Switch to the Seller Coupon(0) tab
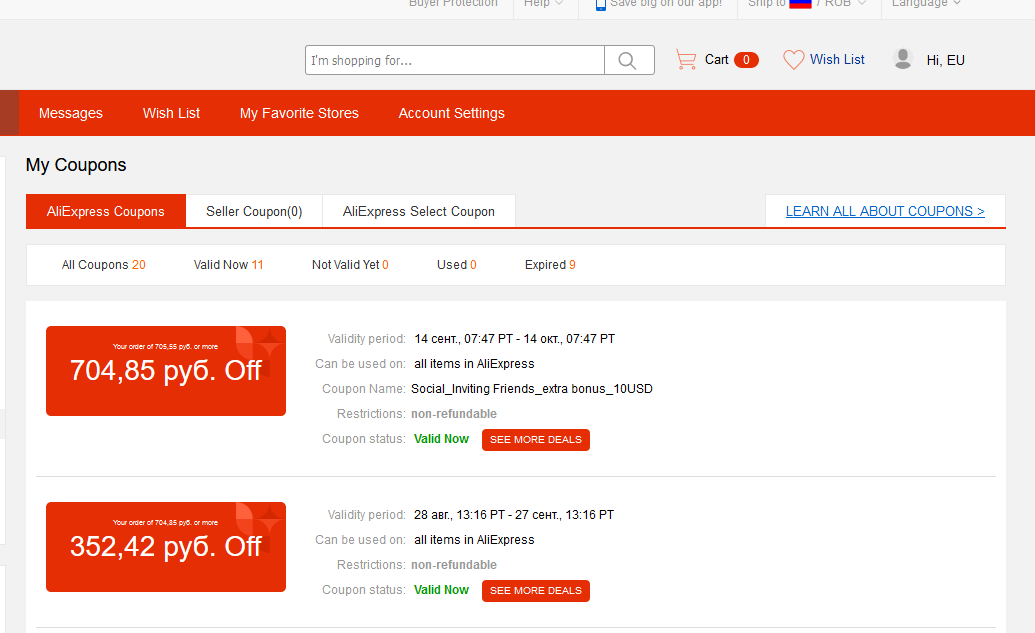The height and width of the screenshot is (633, 1035). (254, 211)
